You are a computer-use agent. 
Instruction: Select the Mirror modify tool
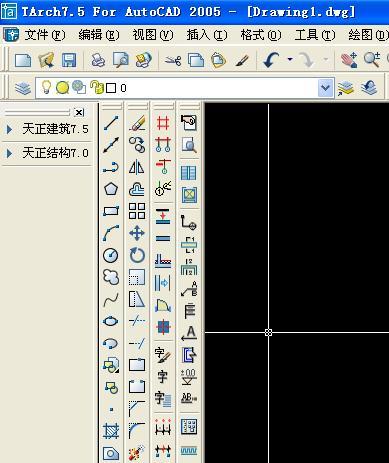[137, 167]
